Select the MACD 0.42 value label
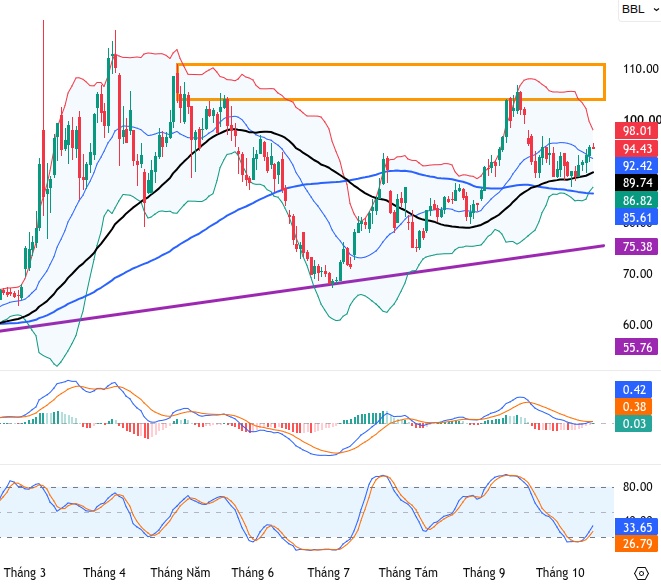 tap(634, 389)
